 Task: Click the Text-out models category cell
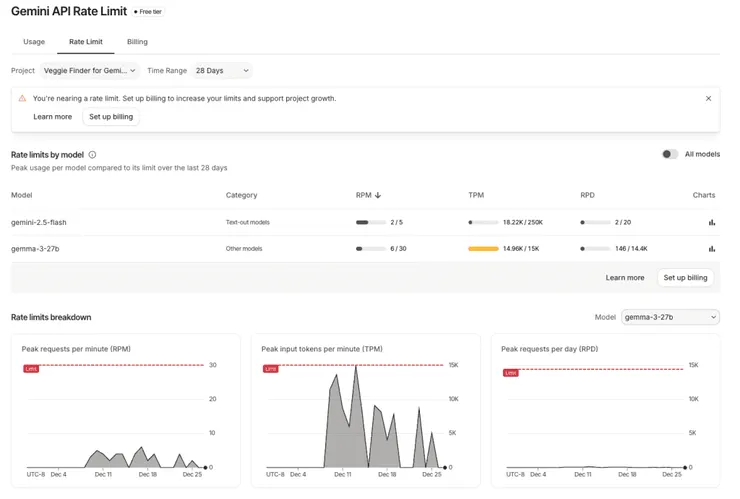[x=247, y=222]
